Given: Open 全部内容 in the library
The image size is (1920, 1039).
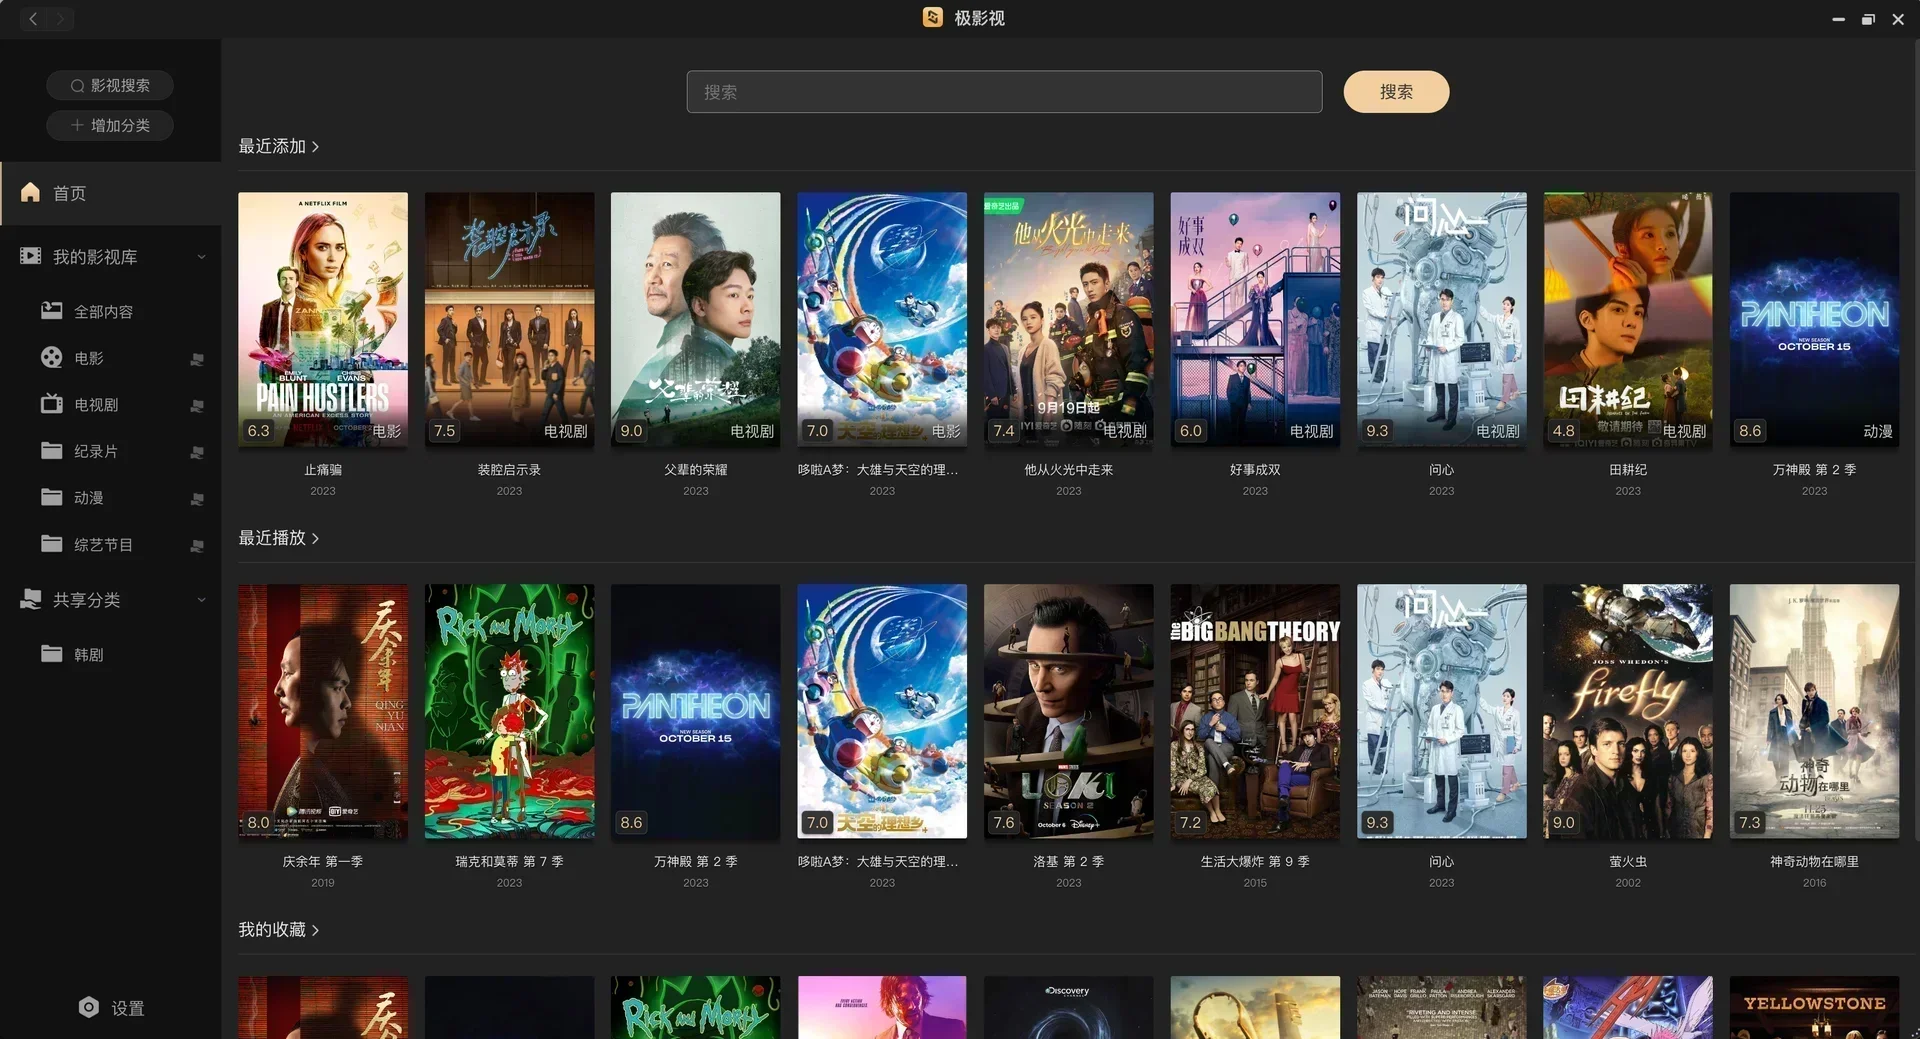Looking at the screenshot, I should pyautogui.click(x=110, y=311).
